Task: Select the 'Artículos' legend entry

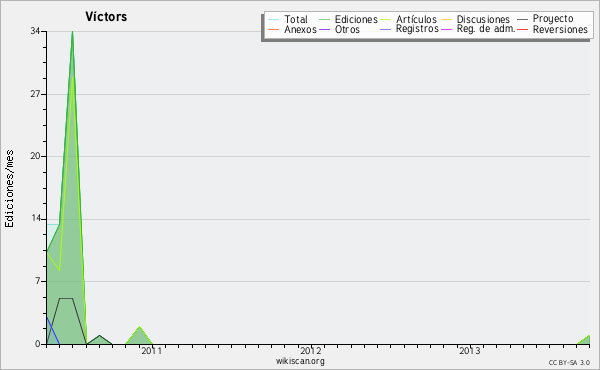Action: pyautogui.click(x=416, y=19)
